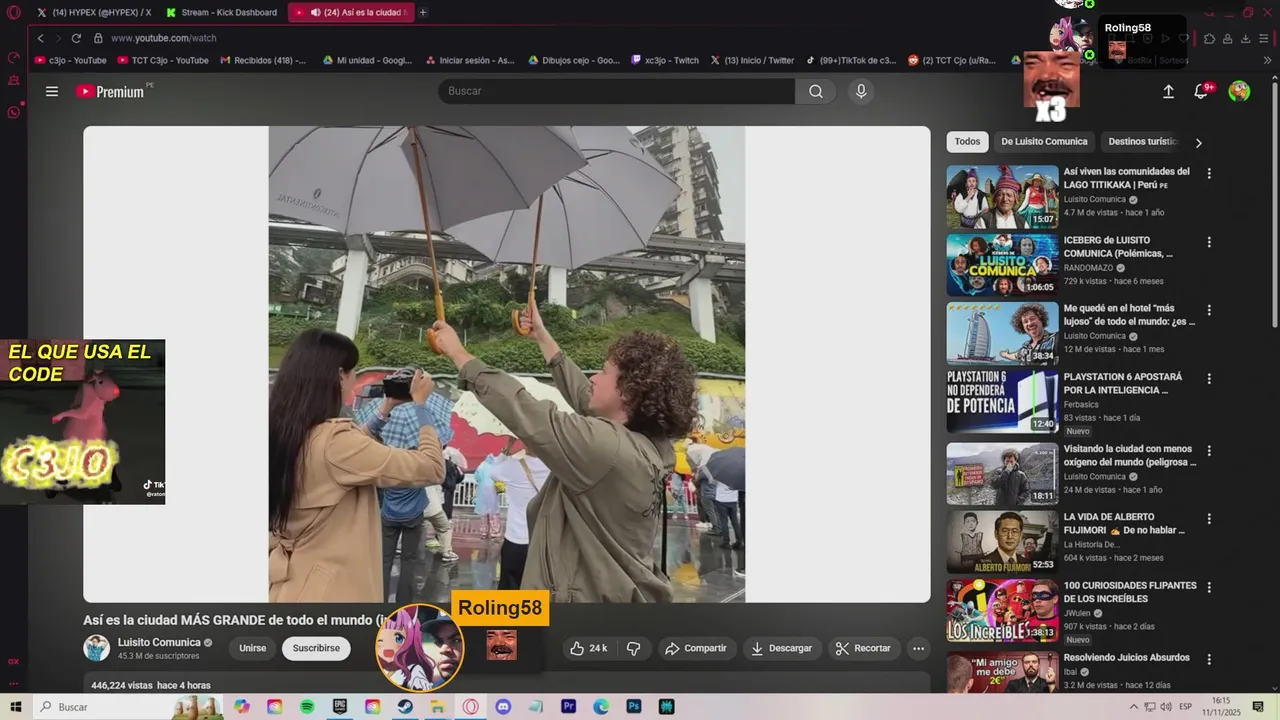Open Epic Games launcher in taskbar
The image size is (1280, 720).
[x=340, y=707]
